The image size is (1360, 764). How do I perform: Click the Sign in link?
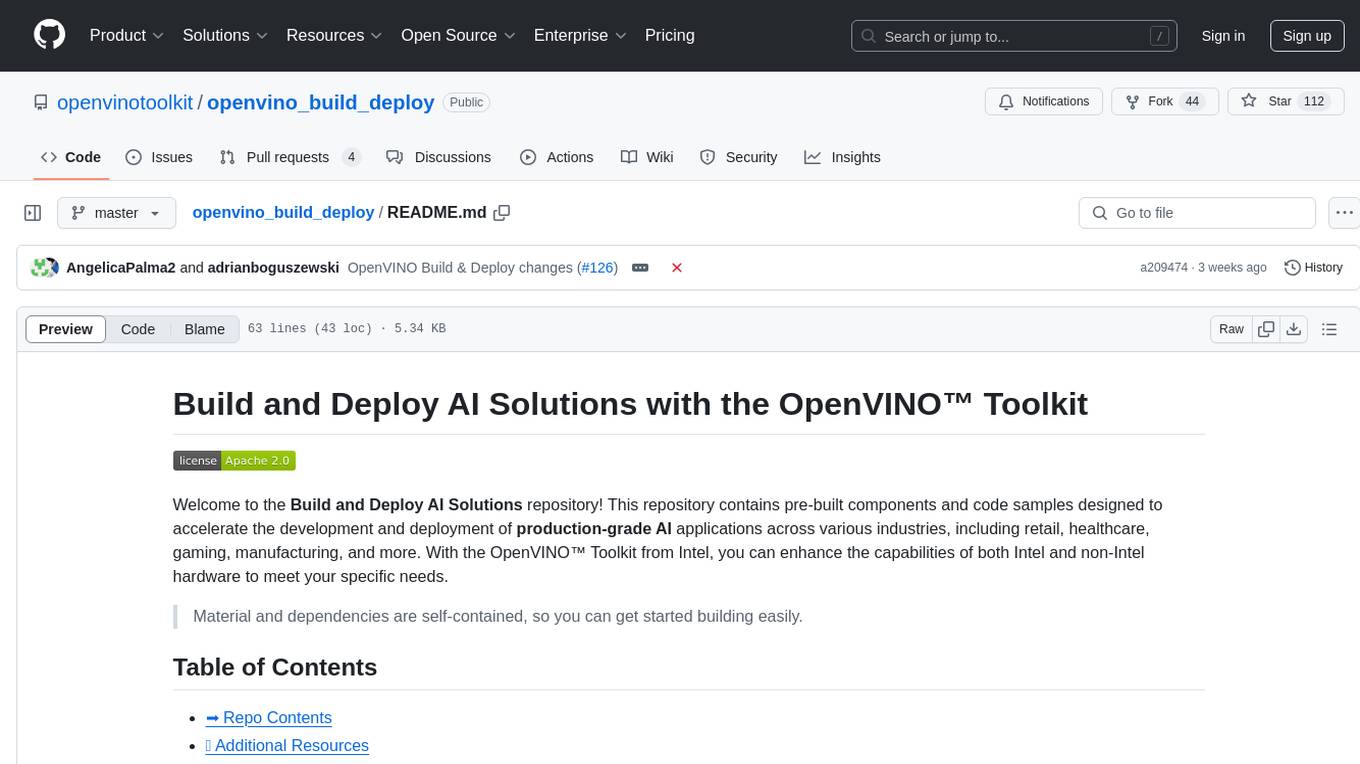1223,36
